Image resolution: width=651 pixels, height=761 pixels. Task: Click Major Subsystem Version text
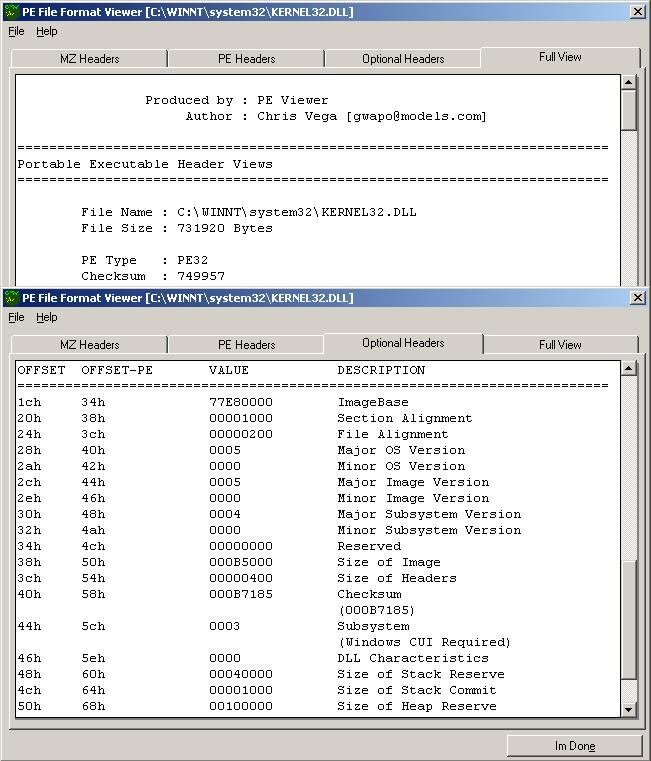pyautogui.click(x=429, y=514)
